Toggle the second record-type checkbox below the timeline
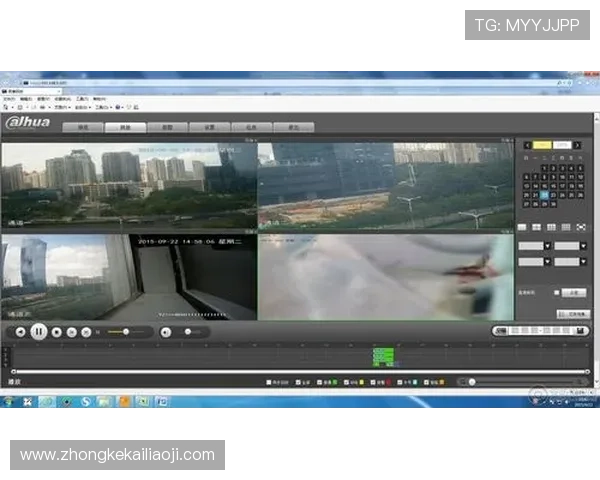Image resolution: width=600 pixels, height=480 pixels. click(296, 382)
